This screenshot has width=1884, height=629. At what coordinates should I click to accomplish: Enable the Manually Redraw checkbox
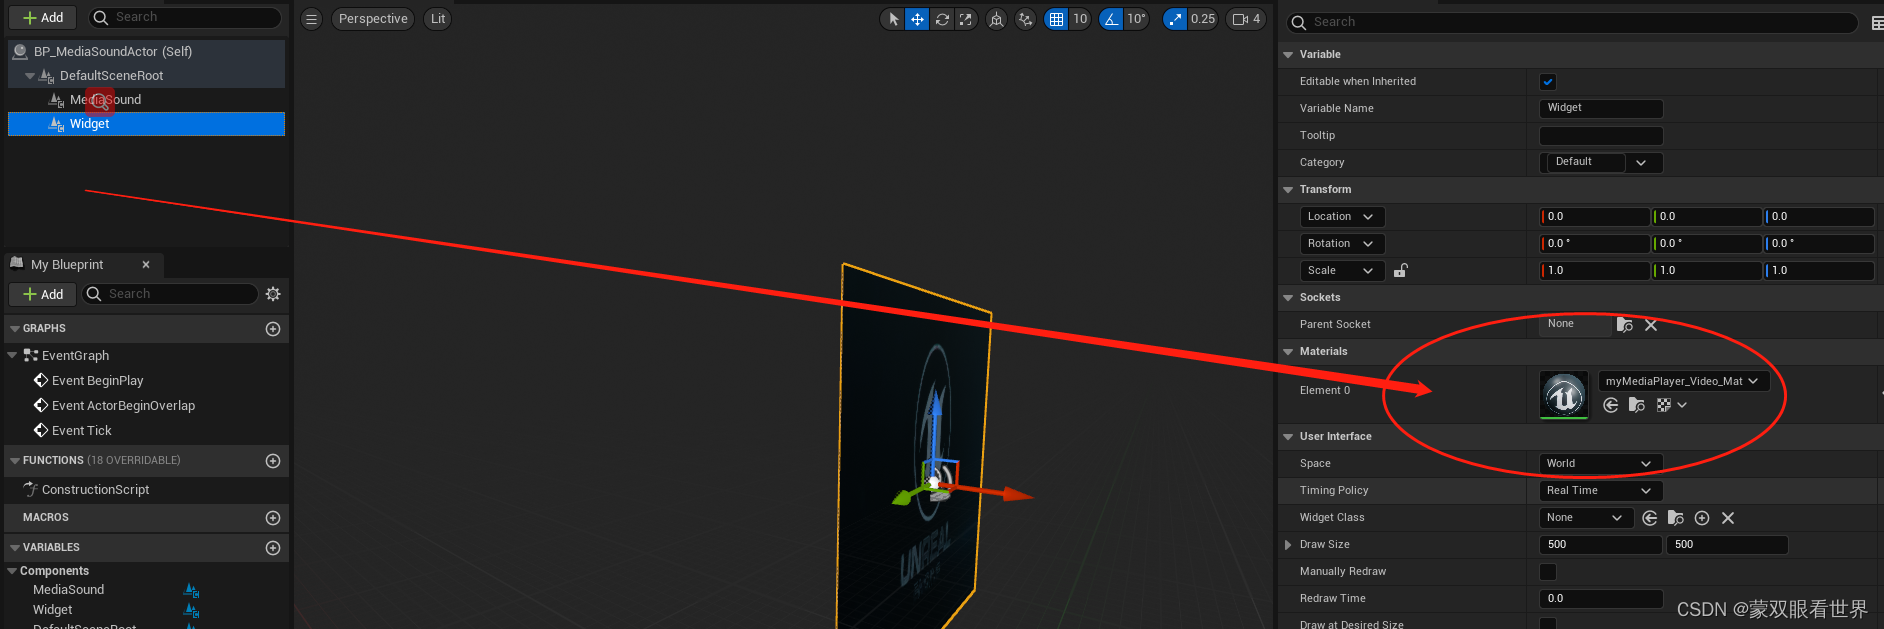(1548, 572)
